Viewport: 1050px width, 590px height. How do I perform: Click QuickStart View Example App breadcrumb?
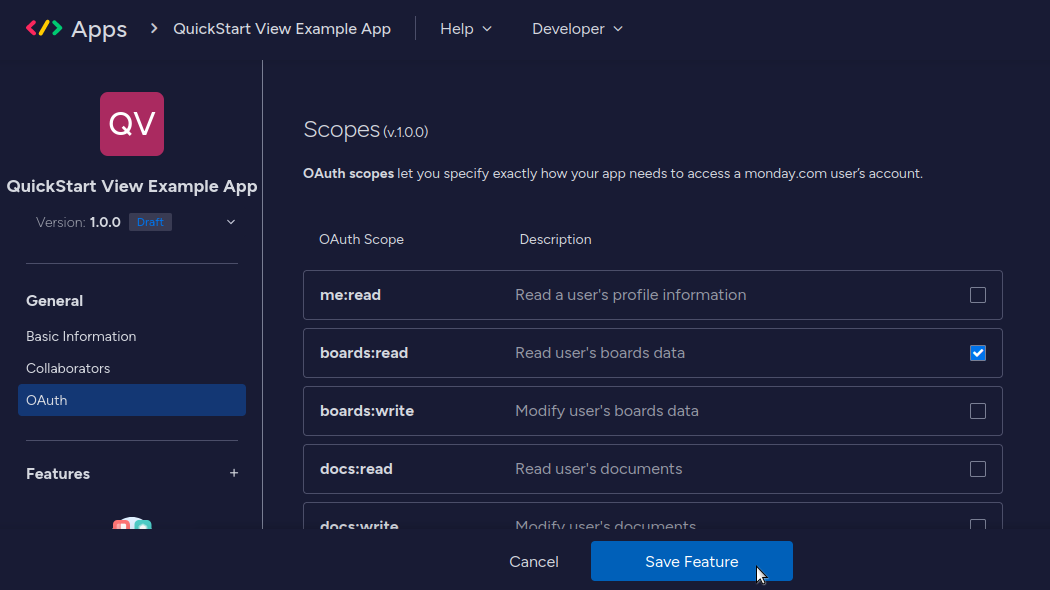tap(282, 29)
